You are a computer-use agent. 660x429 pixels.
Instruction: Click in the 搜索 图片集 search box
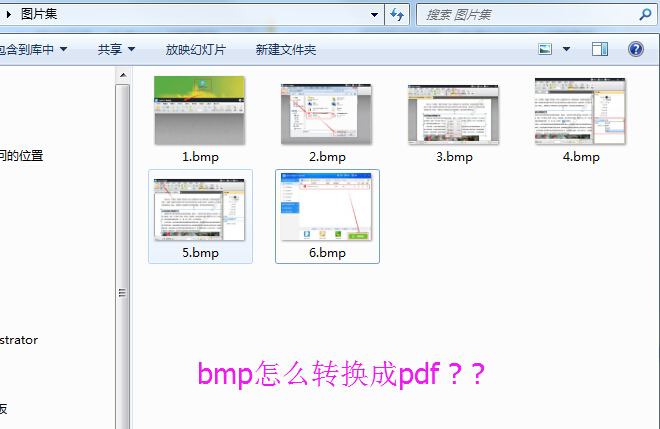(525, 14)
